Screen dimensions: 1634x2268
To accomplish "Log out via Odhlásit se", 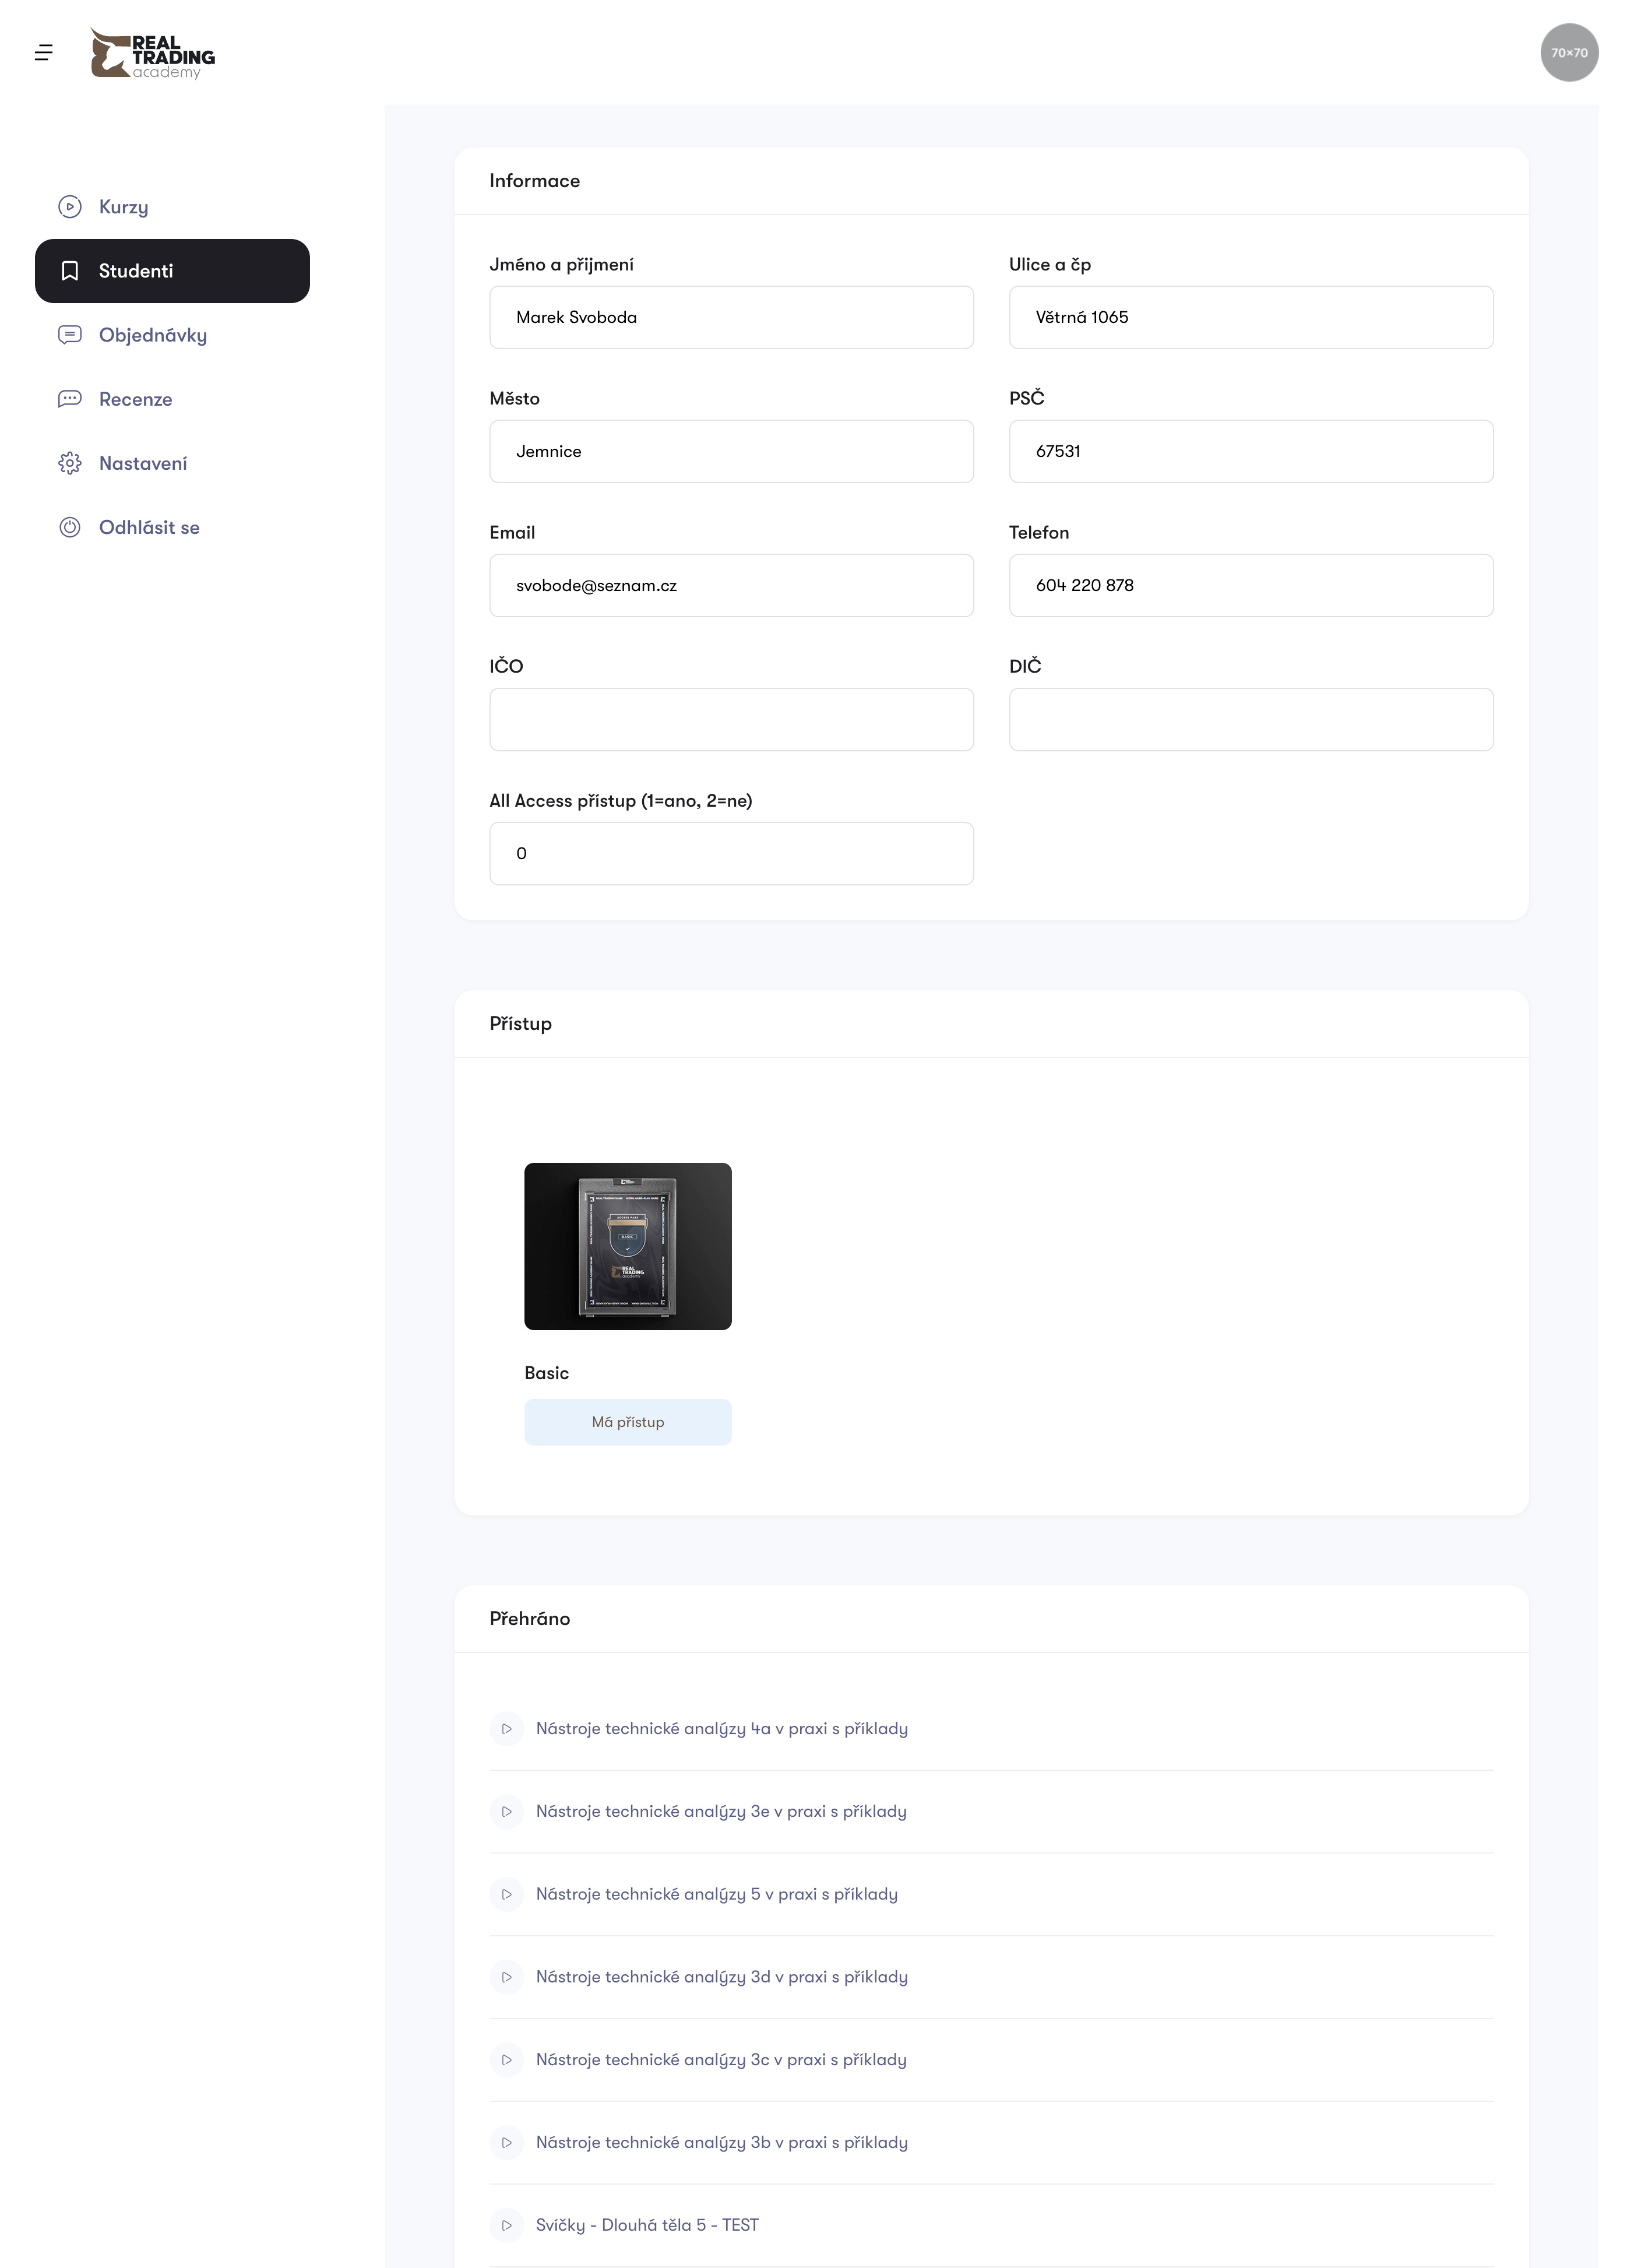I will [x=172, y=527].
